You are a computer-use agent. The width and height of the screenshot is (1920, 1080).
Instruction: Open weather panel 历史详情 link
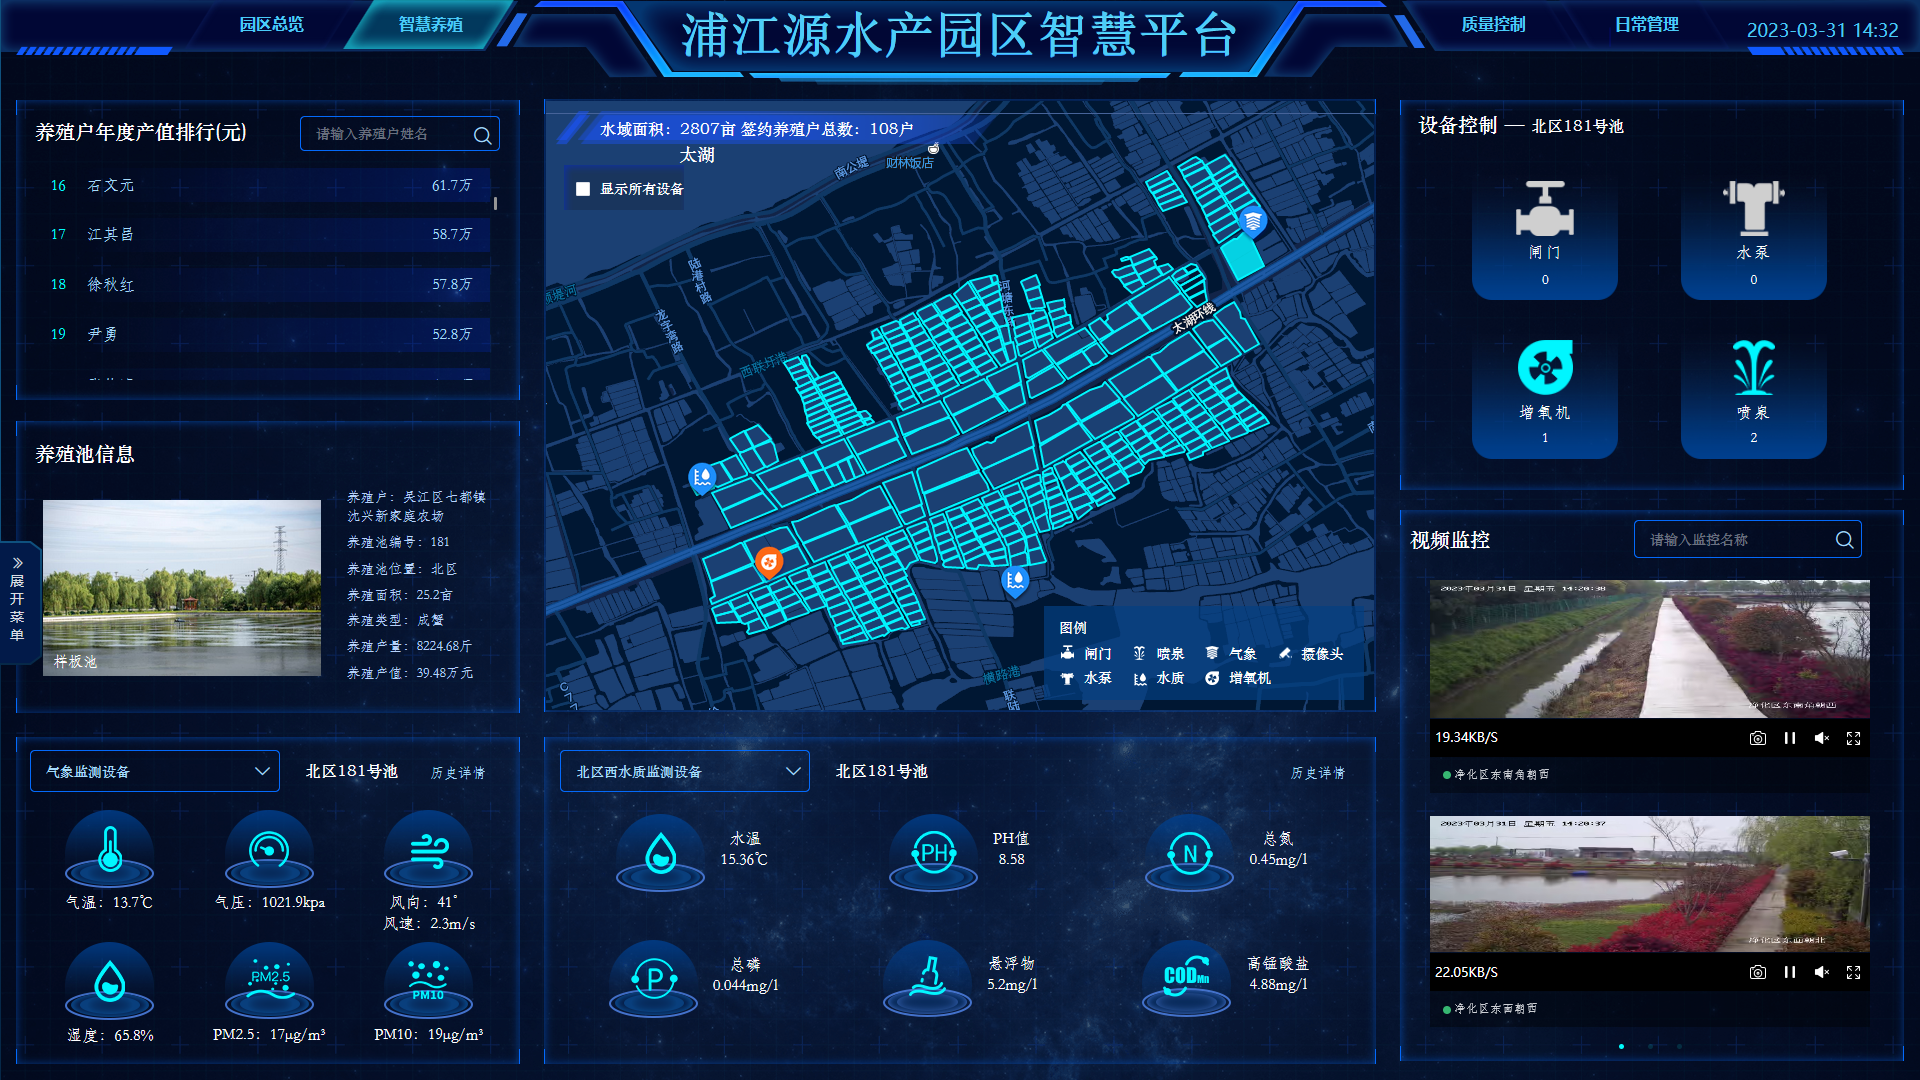[x=457, y=773]
